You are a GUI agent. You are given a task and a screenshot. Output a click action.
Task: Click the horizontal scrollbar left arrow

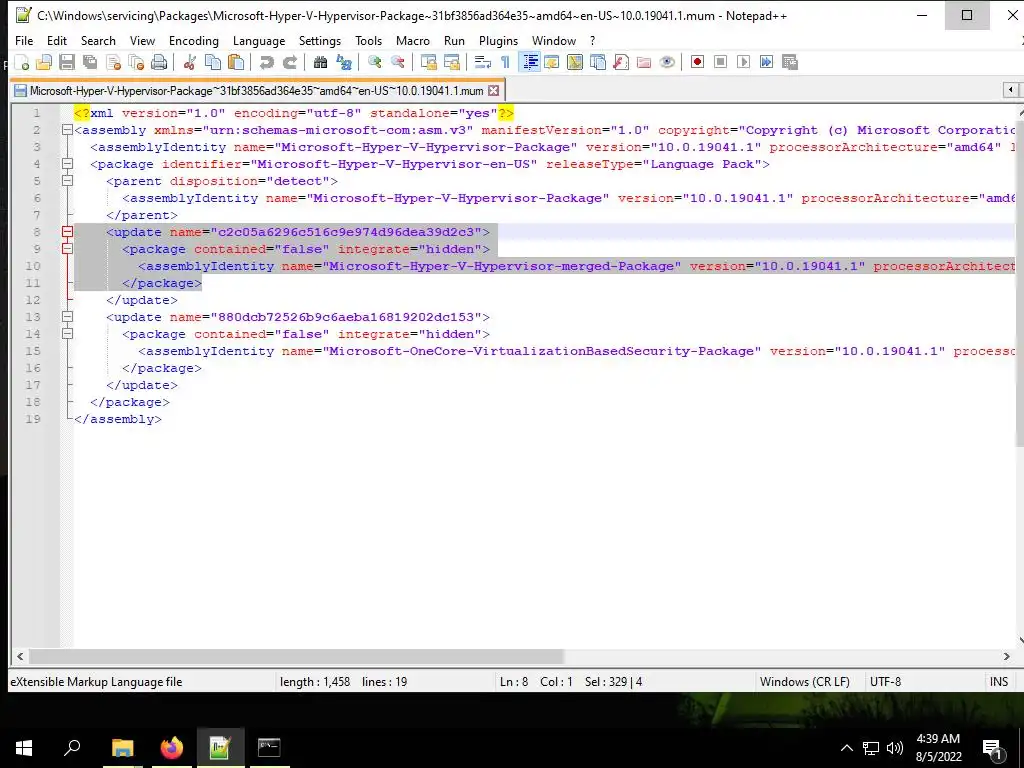20,656
